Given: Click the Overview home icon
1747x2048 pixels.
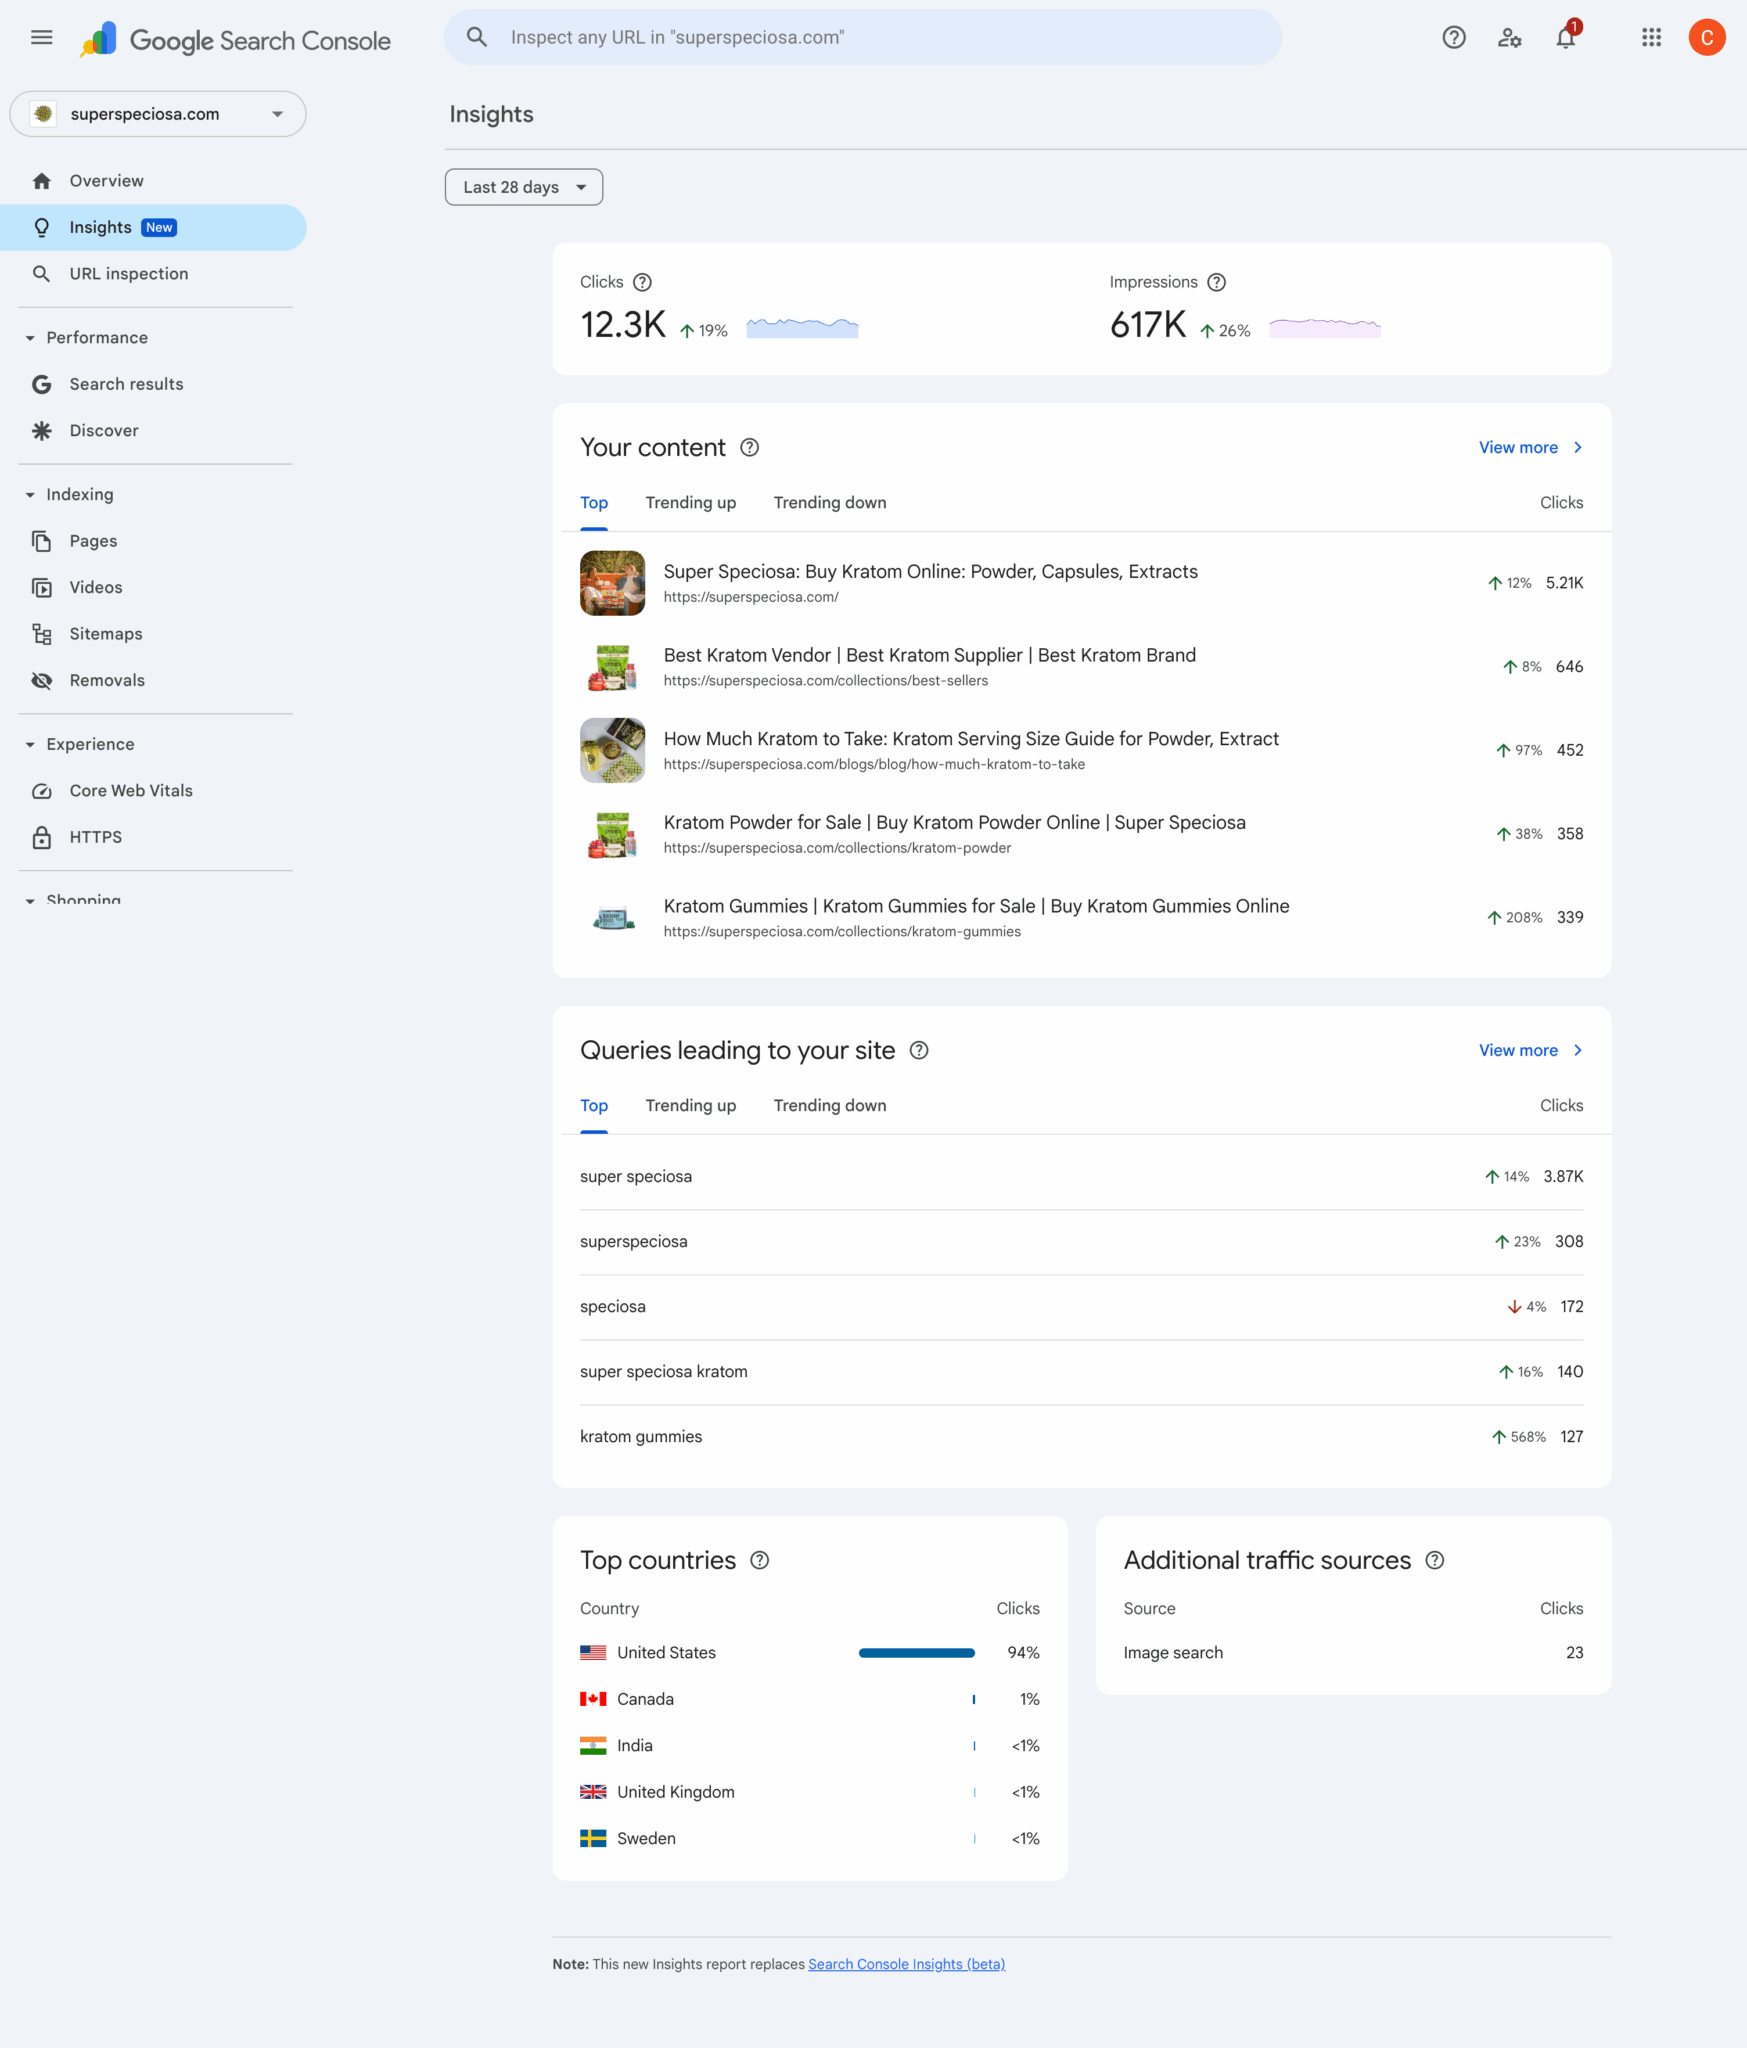Looking at the screenshot, I should [41, 181].
